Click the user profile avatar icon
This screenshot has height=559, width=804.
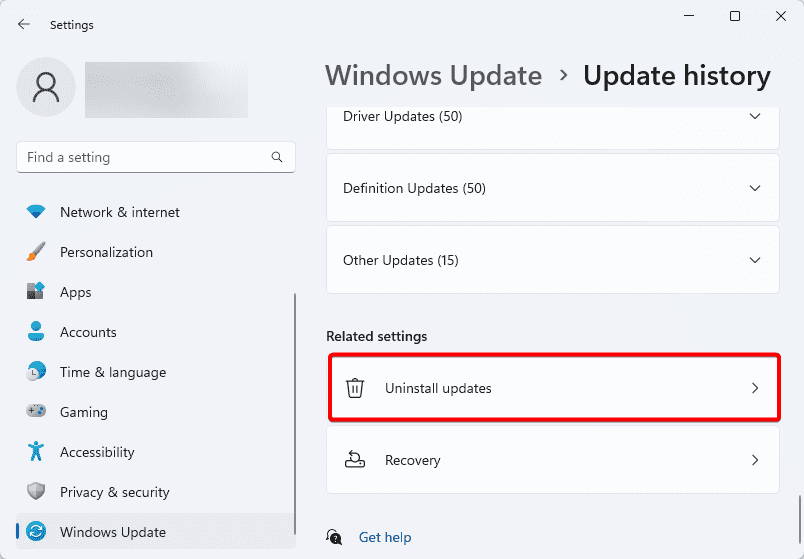pos(46,87)
